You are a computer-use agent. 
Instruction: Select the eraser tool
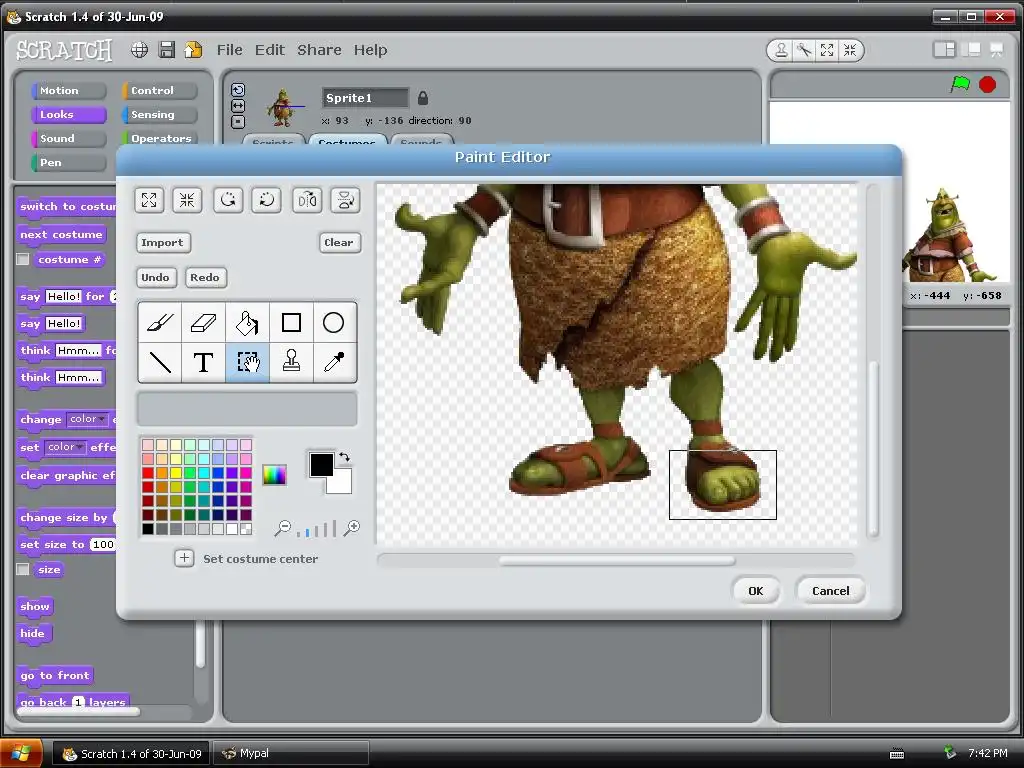point(203,323)
